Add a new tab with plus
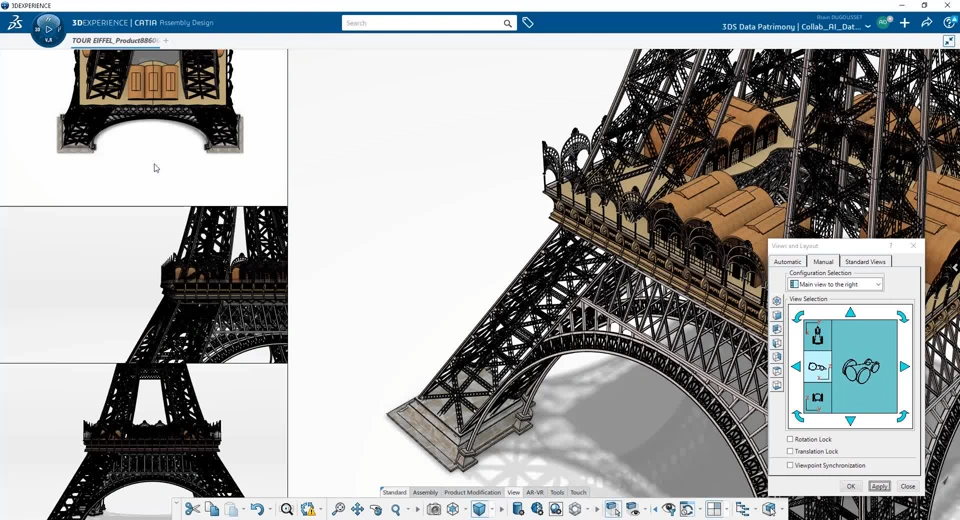This screenshot has height=520, width=960. tap(166, 40)
